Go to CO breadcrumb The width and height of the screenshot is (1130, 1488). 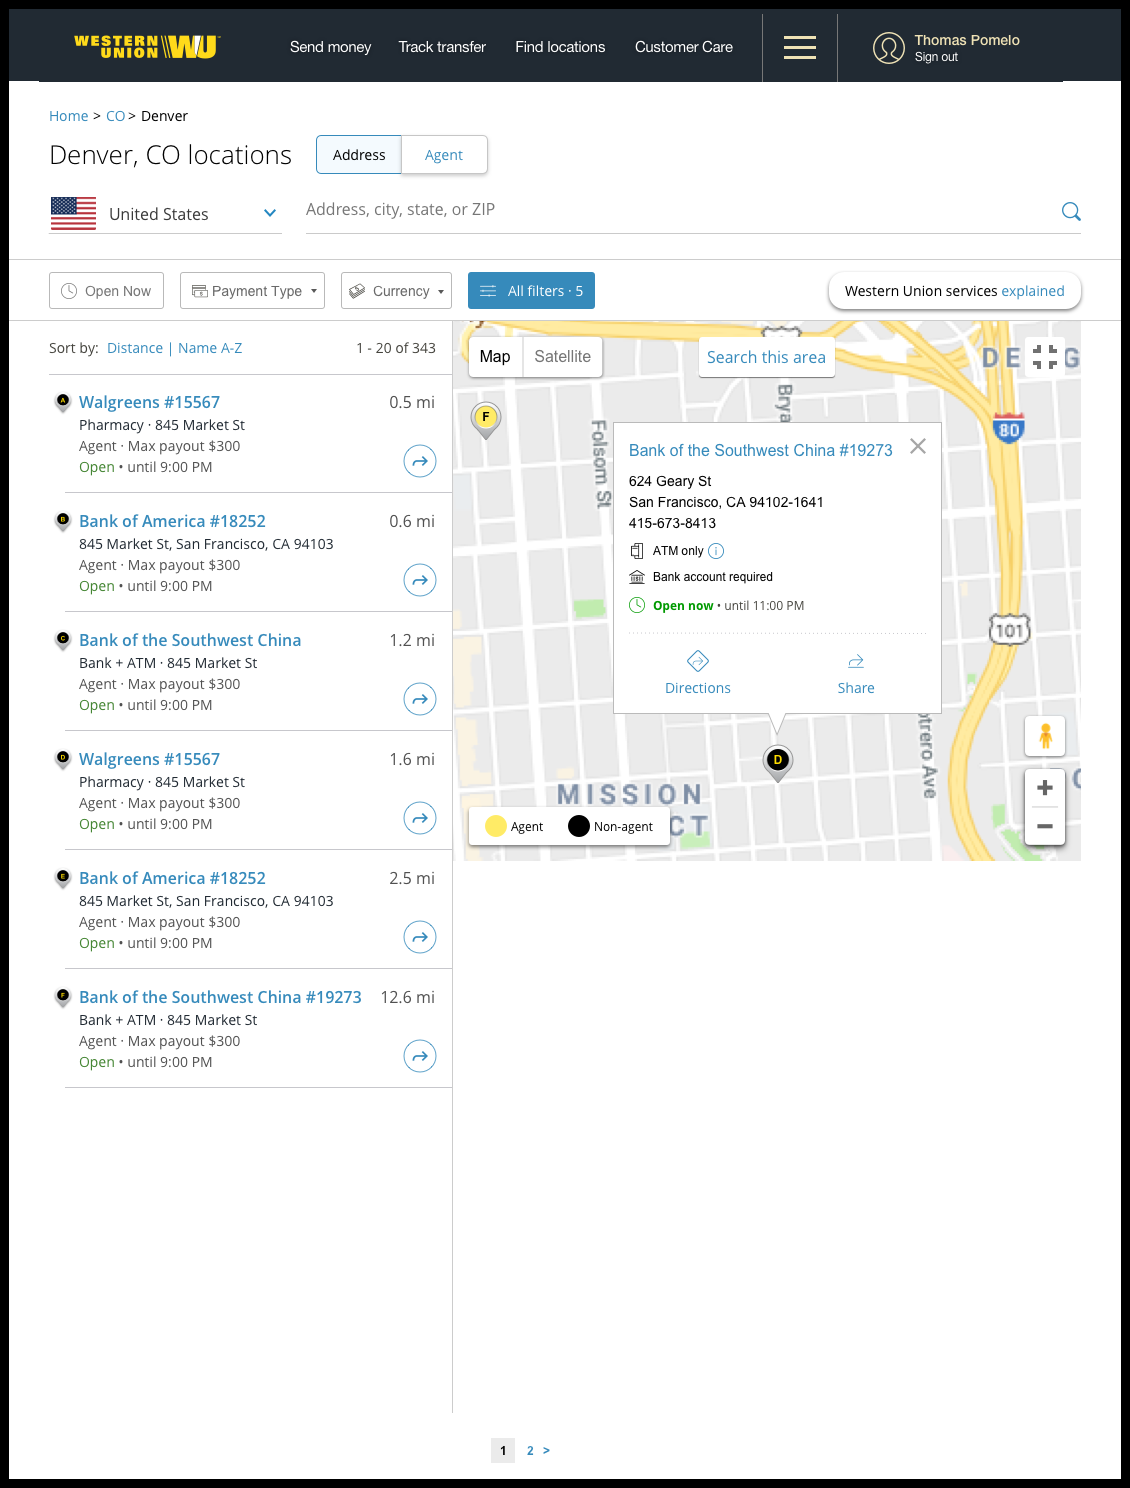[x=116, y=116]
